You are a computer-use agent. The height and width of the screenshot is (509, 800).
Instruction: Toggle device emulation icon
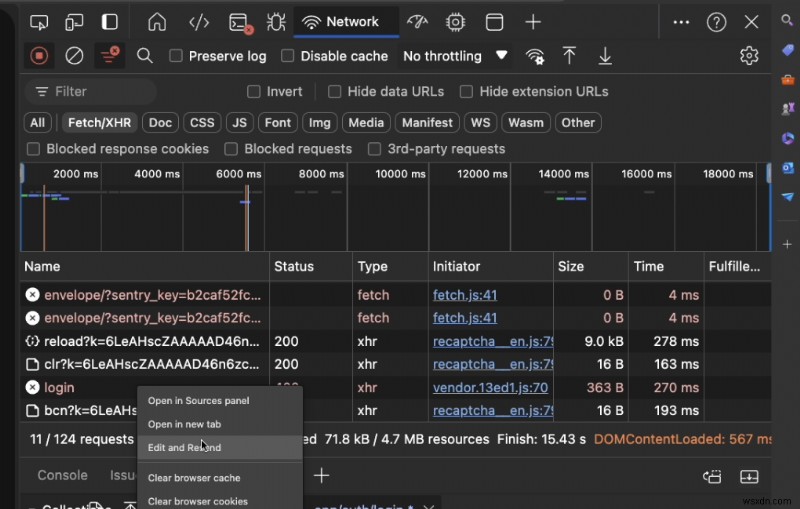pyautogui.click(x=74, y=22)
